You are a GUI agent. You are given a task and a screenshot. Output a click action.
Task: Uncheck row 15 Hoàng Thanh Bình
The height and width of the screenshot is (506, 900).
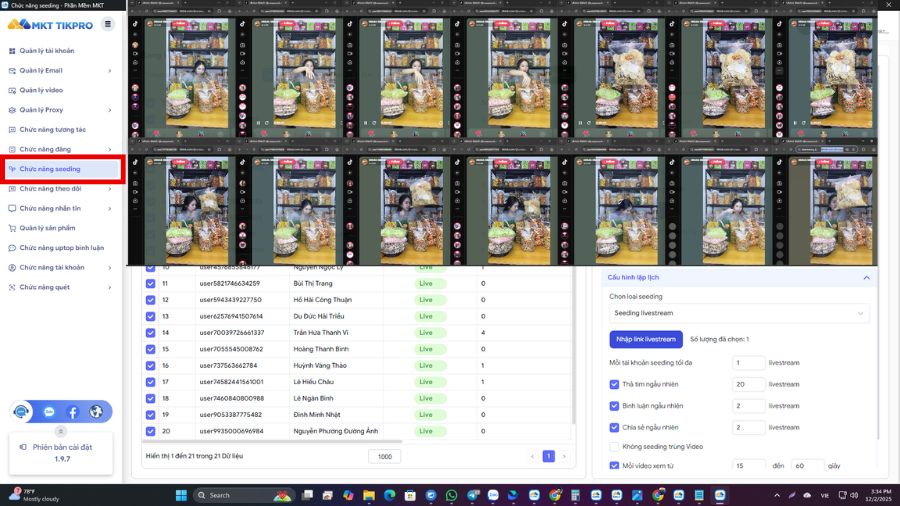[x=150, y=349]
